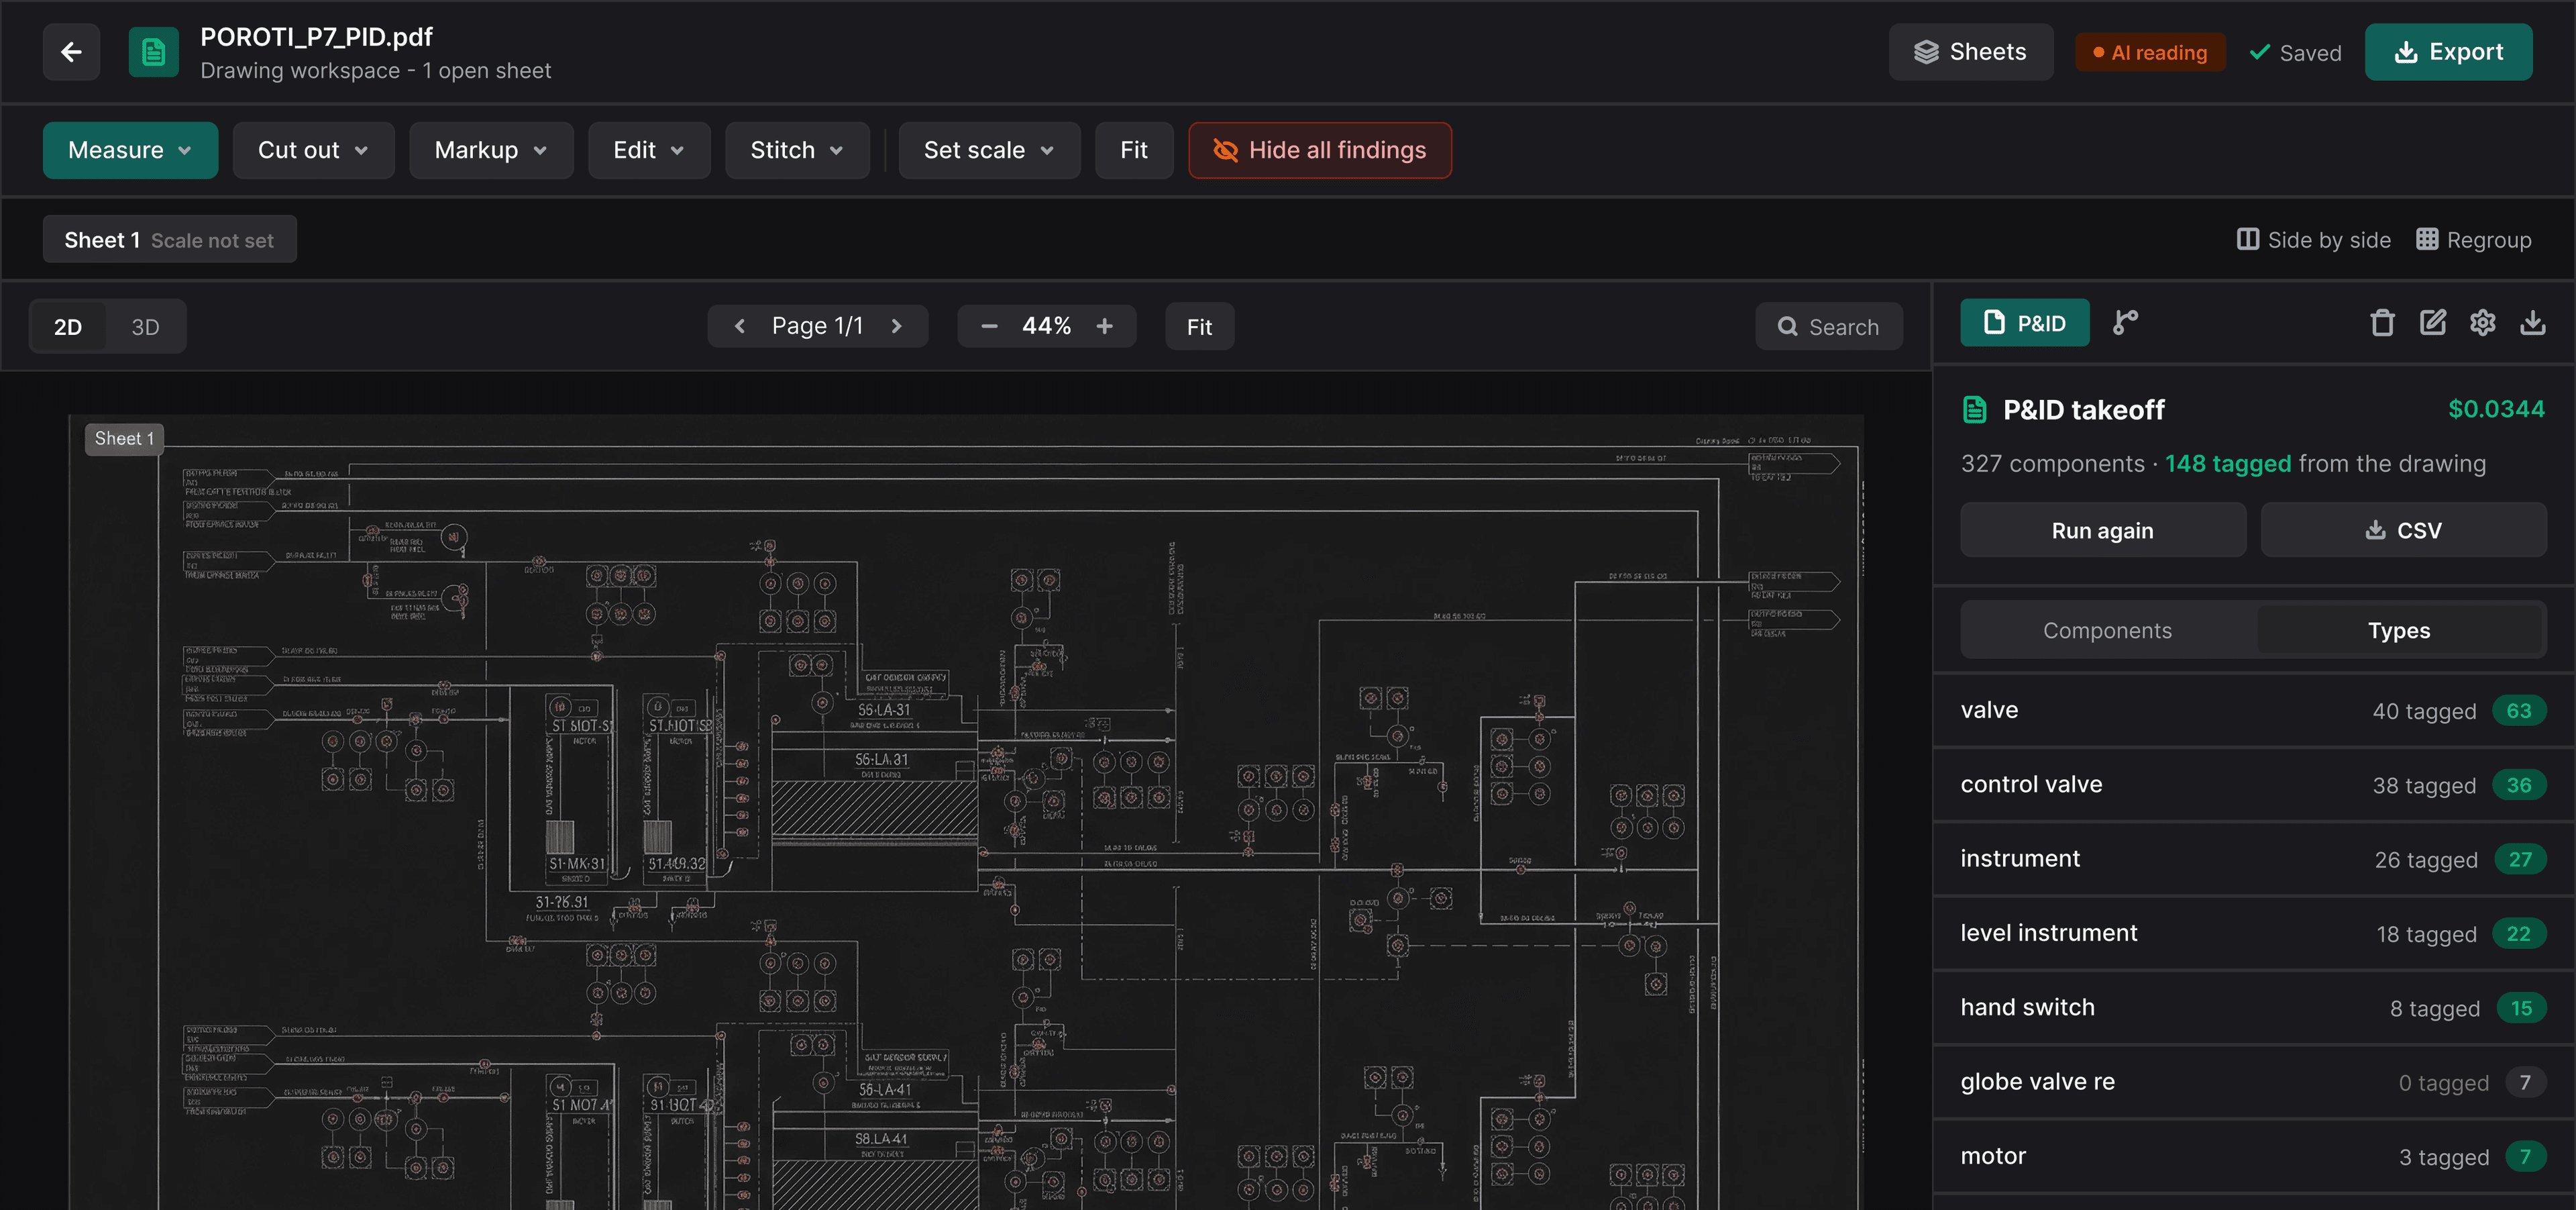This screenshot has height=1210, width=2576.
Task: Open the branch connections tab icon
Action: [2125, 323]
